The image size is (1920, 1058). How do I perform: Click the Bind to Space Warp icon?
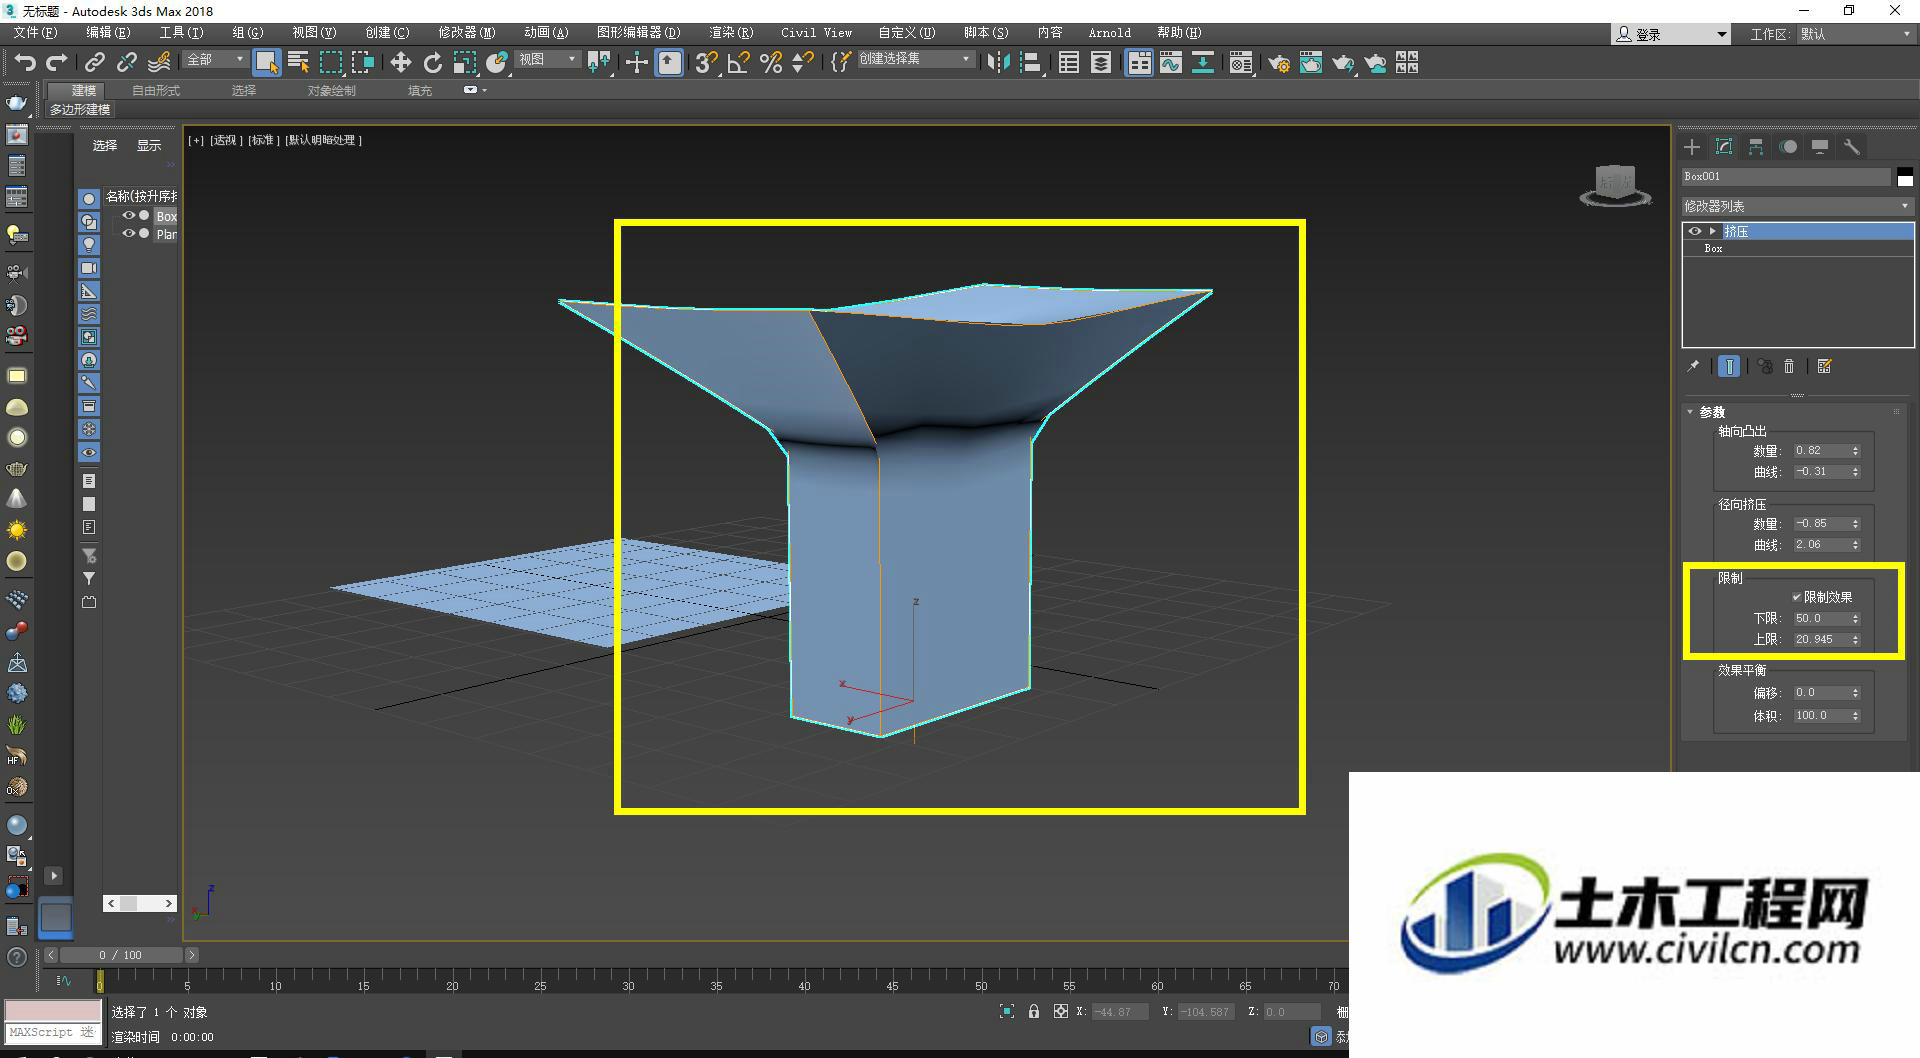coord(159,62)
